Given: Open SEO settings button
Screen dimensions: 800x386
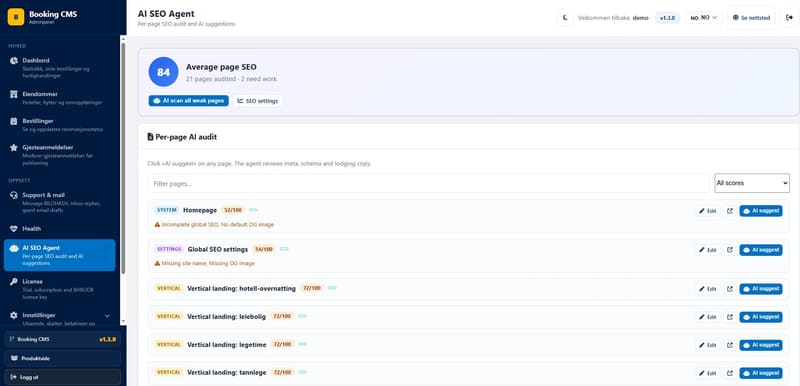Looking at the screenshot, I should coord(258,101).
